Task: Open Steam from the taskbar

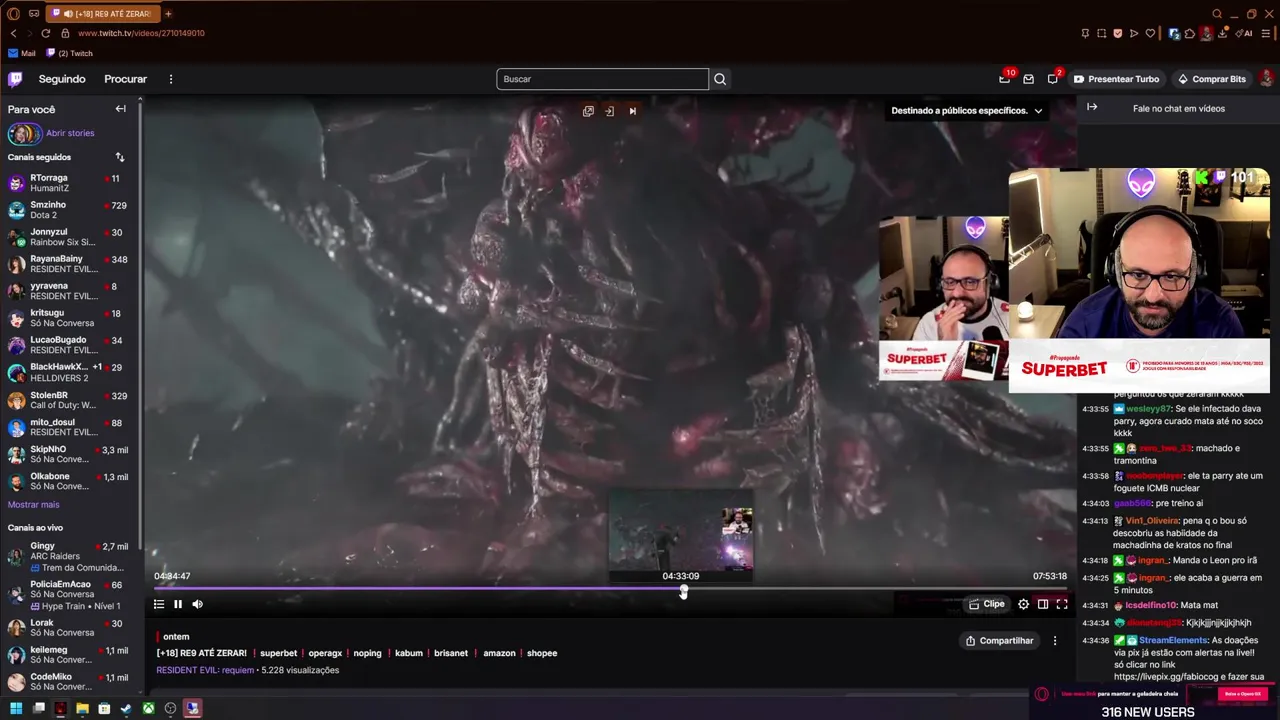Action: [x=126, y=709]
